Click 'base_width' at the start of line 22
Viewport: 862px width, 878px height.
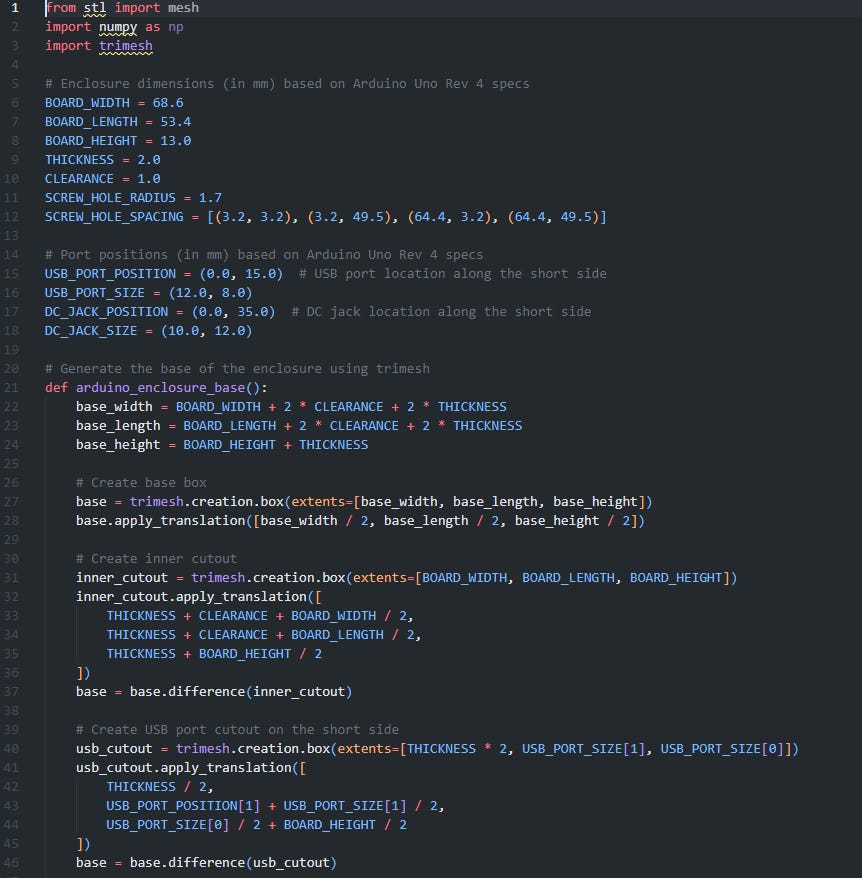tap(114, 407)
